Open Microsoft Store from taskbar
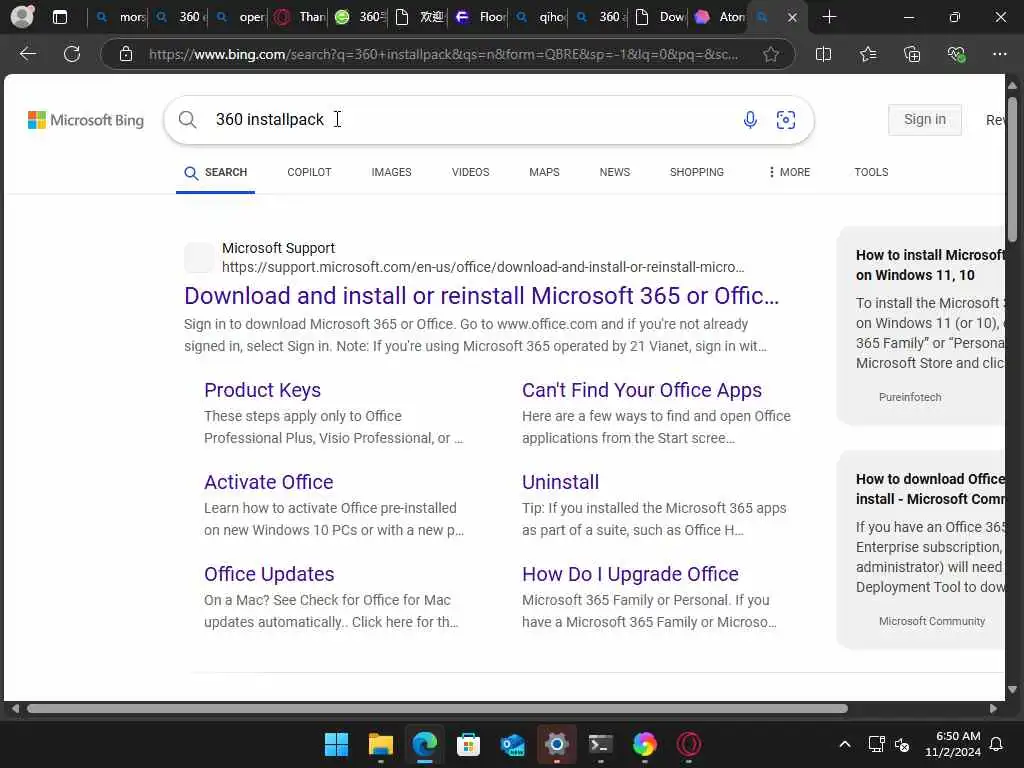The width and height of the screenshot is (1024, 768). click(468, 744)
